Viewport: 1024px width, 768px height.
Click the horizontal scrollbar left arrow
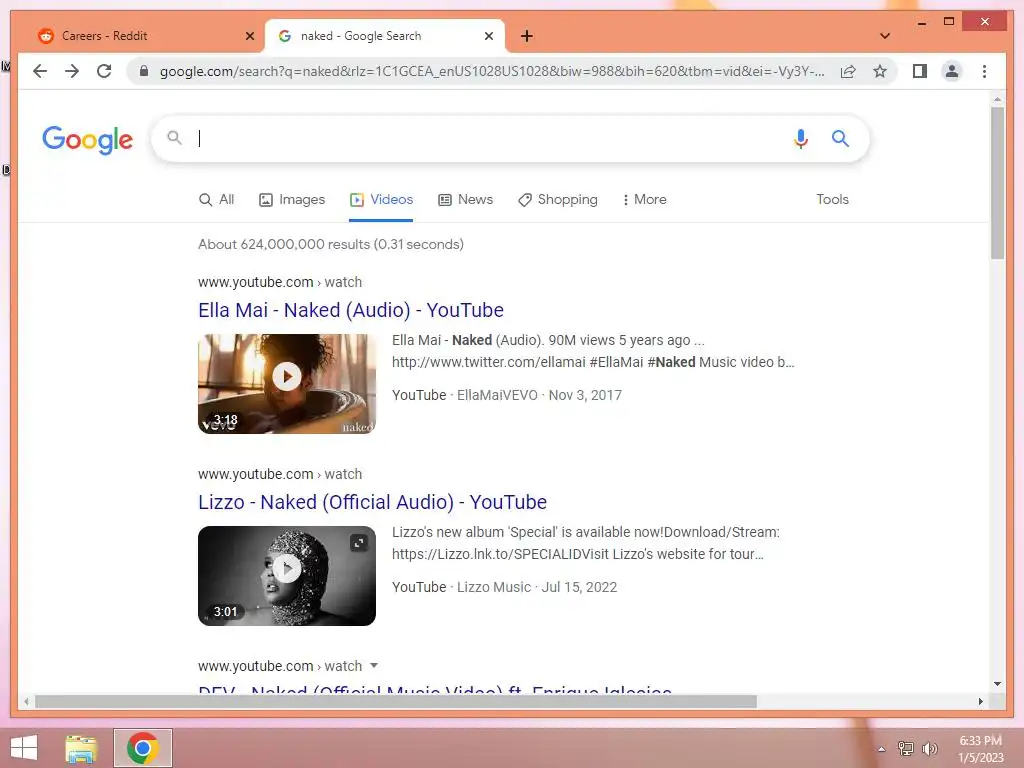pos(26,701)
